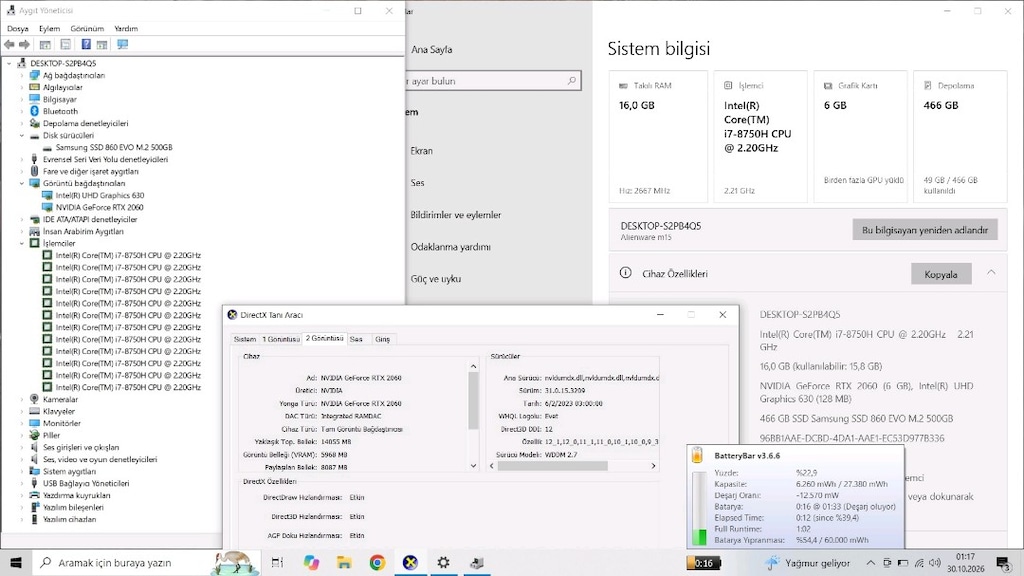Open Bildirimler ve eylemler settings
Viewport: 1024px width, 576px height.
click(455, 215)
